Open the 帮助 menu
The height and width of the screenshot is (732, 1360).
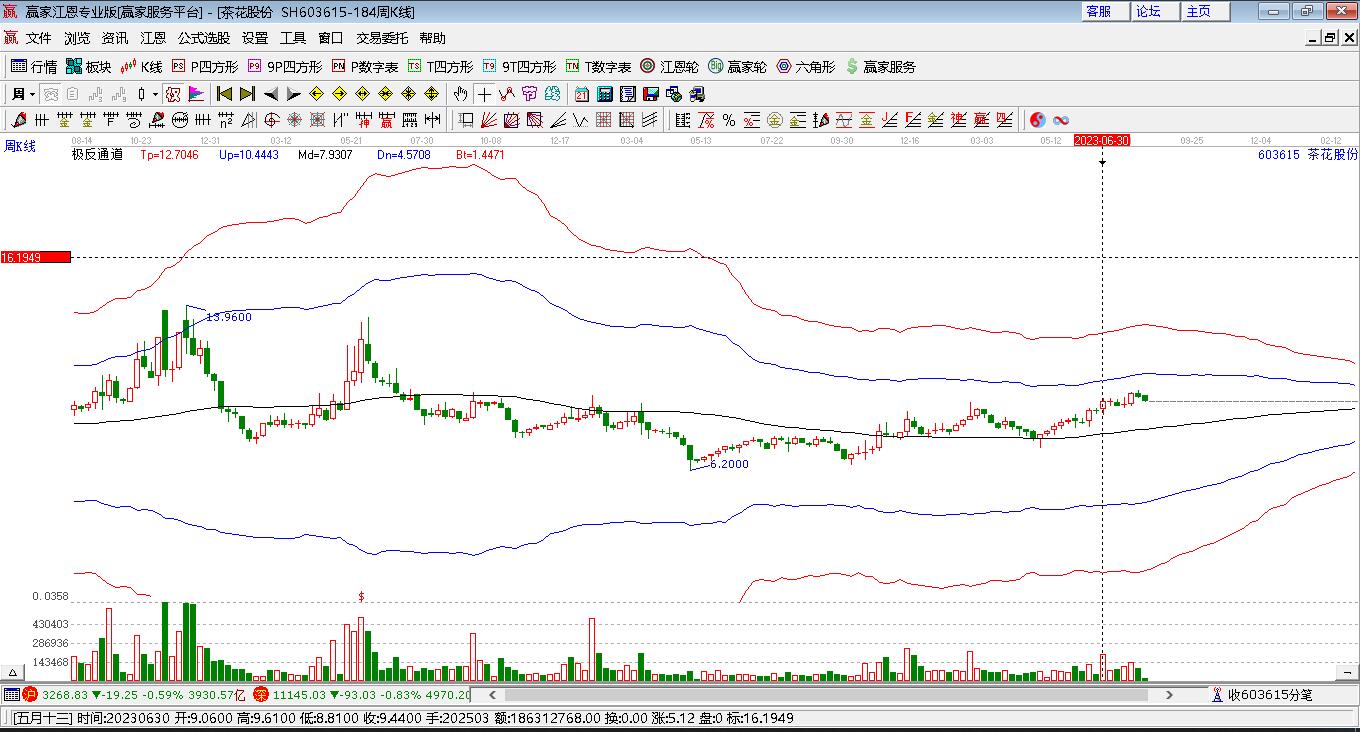pos(433,38)
